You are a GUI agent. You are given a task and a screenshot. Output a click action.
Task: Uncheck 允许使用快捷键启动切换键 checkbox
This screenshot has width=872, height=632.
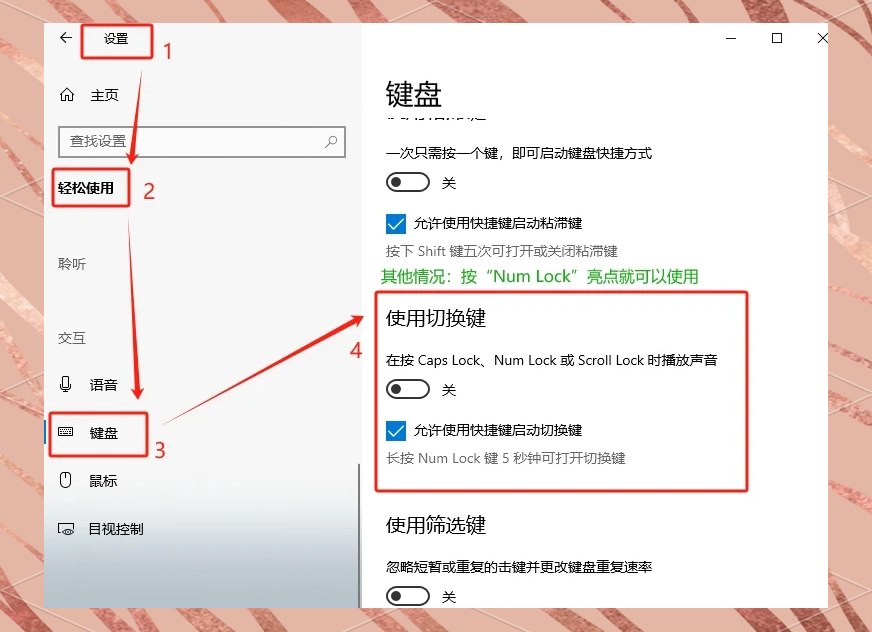[396, 431]
